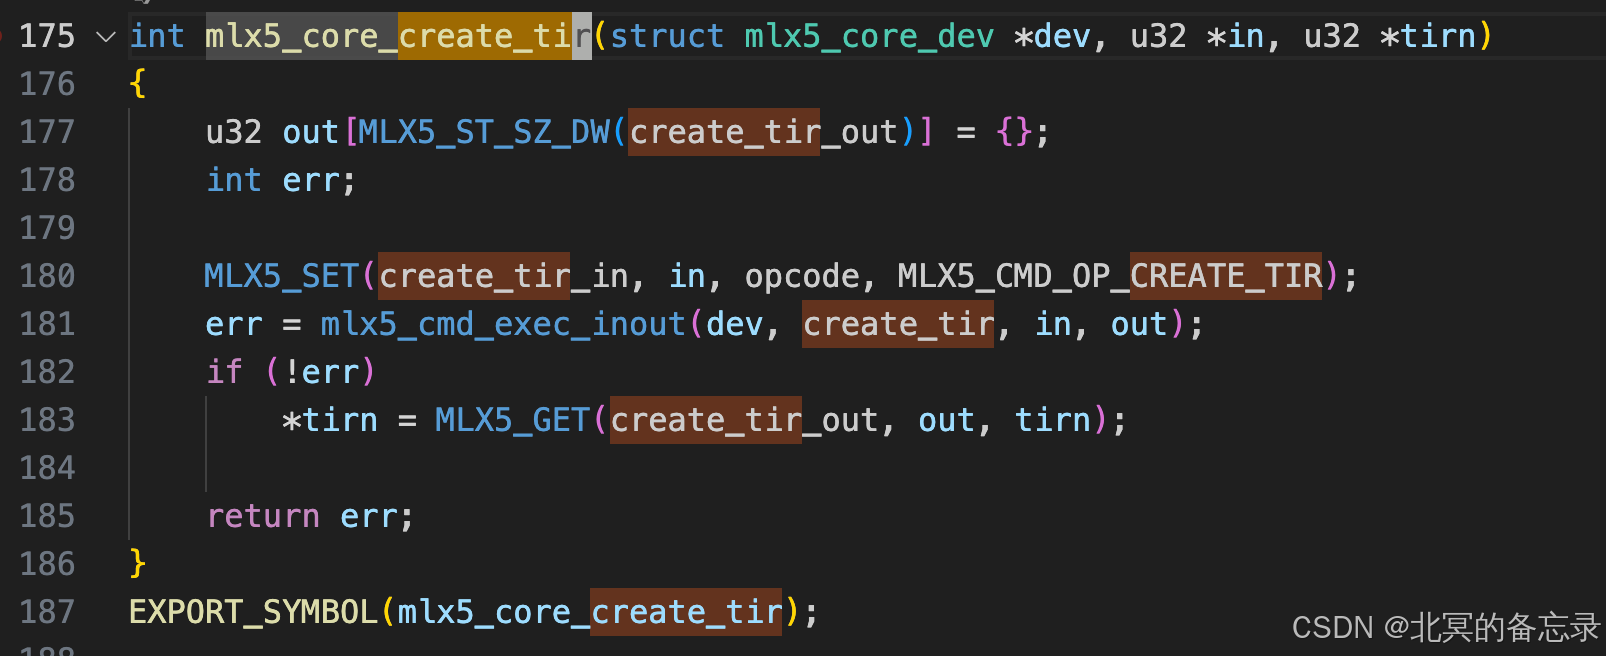The height and width of the screenshot is (656, 1606).
Task: Collapse the function fold chevron at line 175
Action: pyautogui.click(x=105, y=37)
